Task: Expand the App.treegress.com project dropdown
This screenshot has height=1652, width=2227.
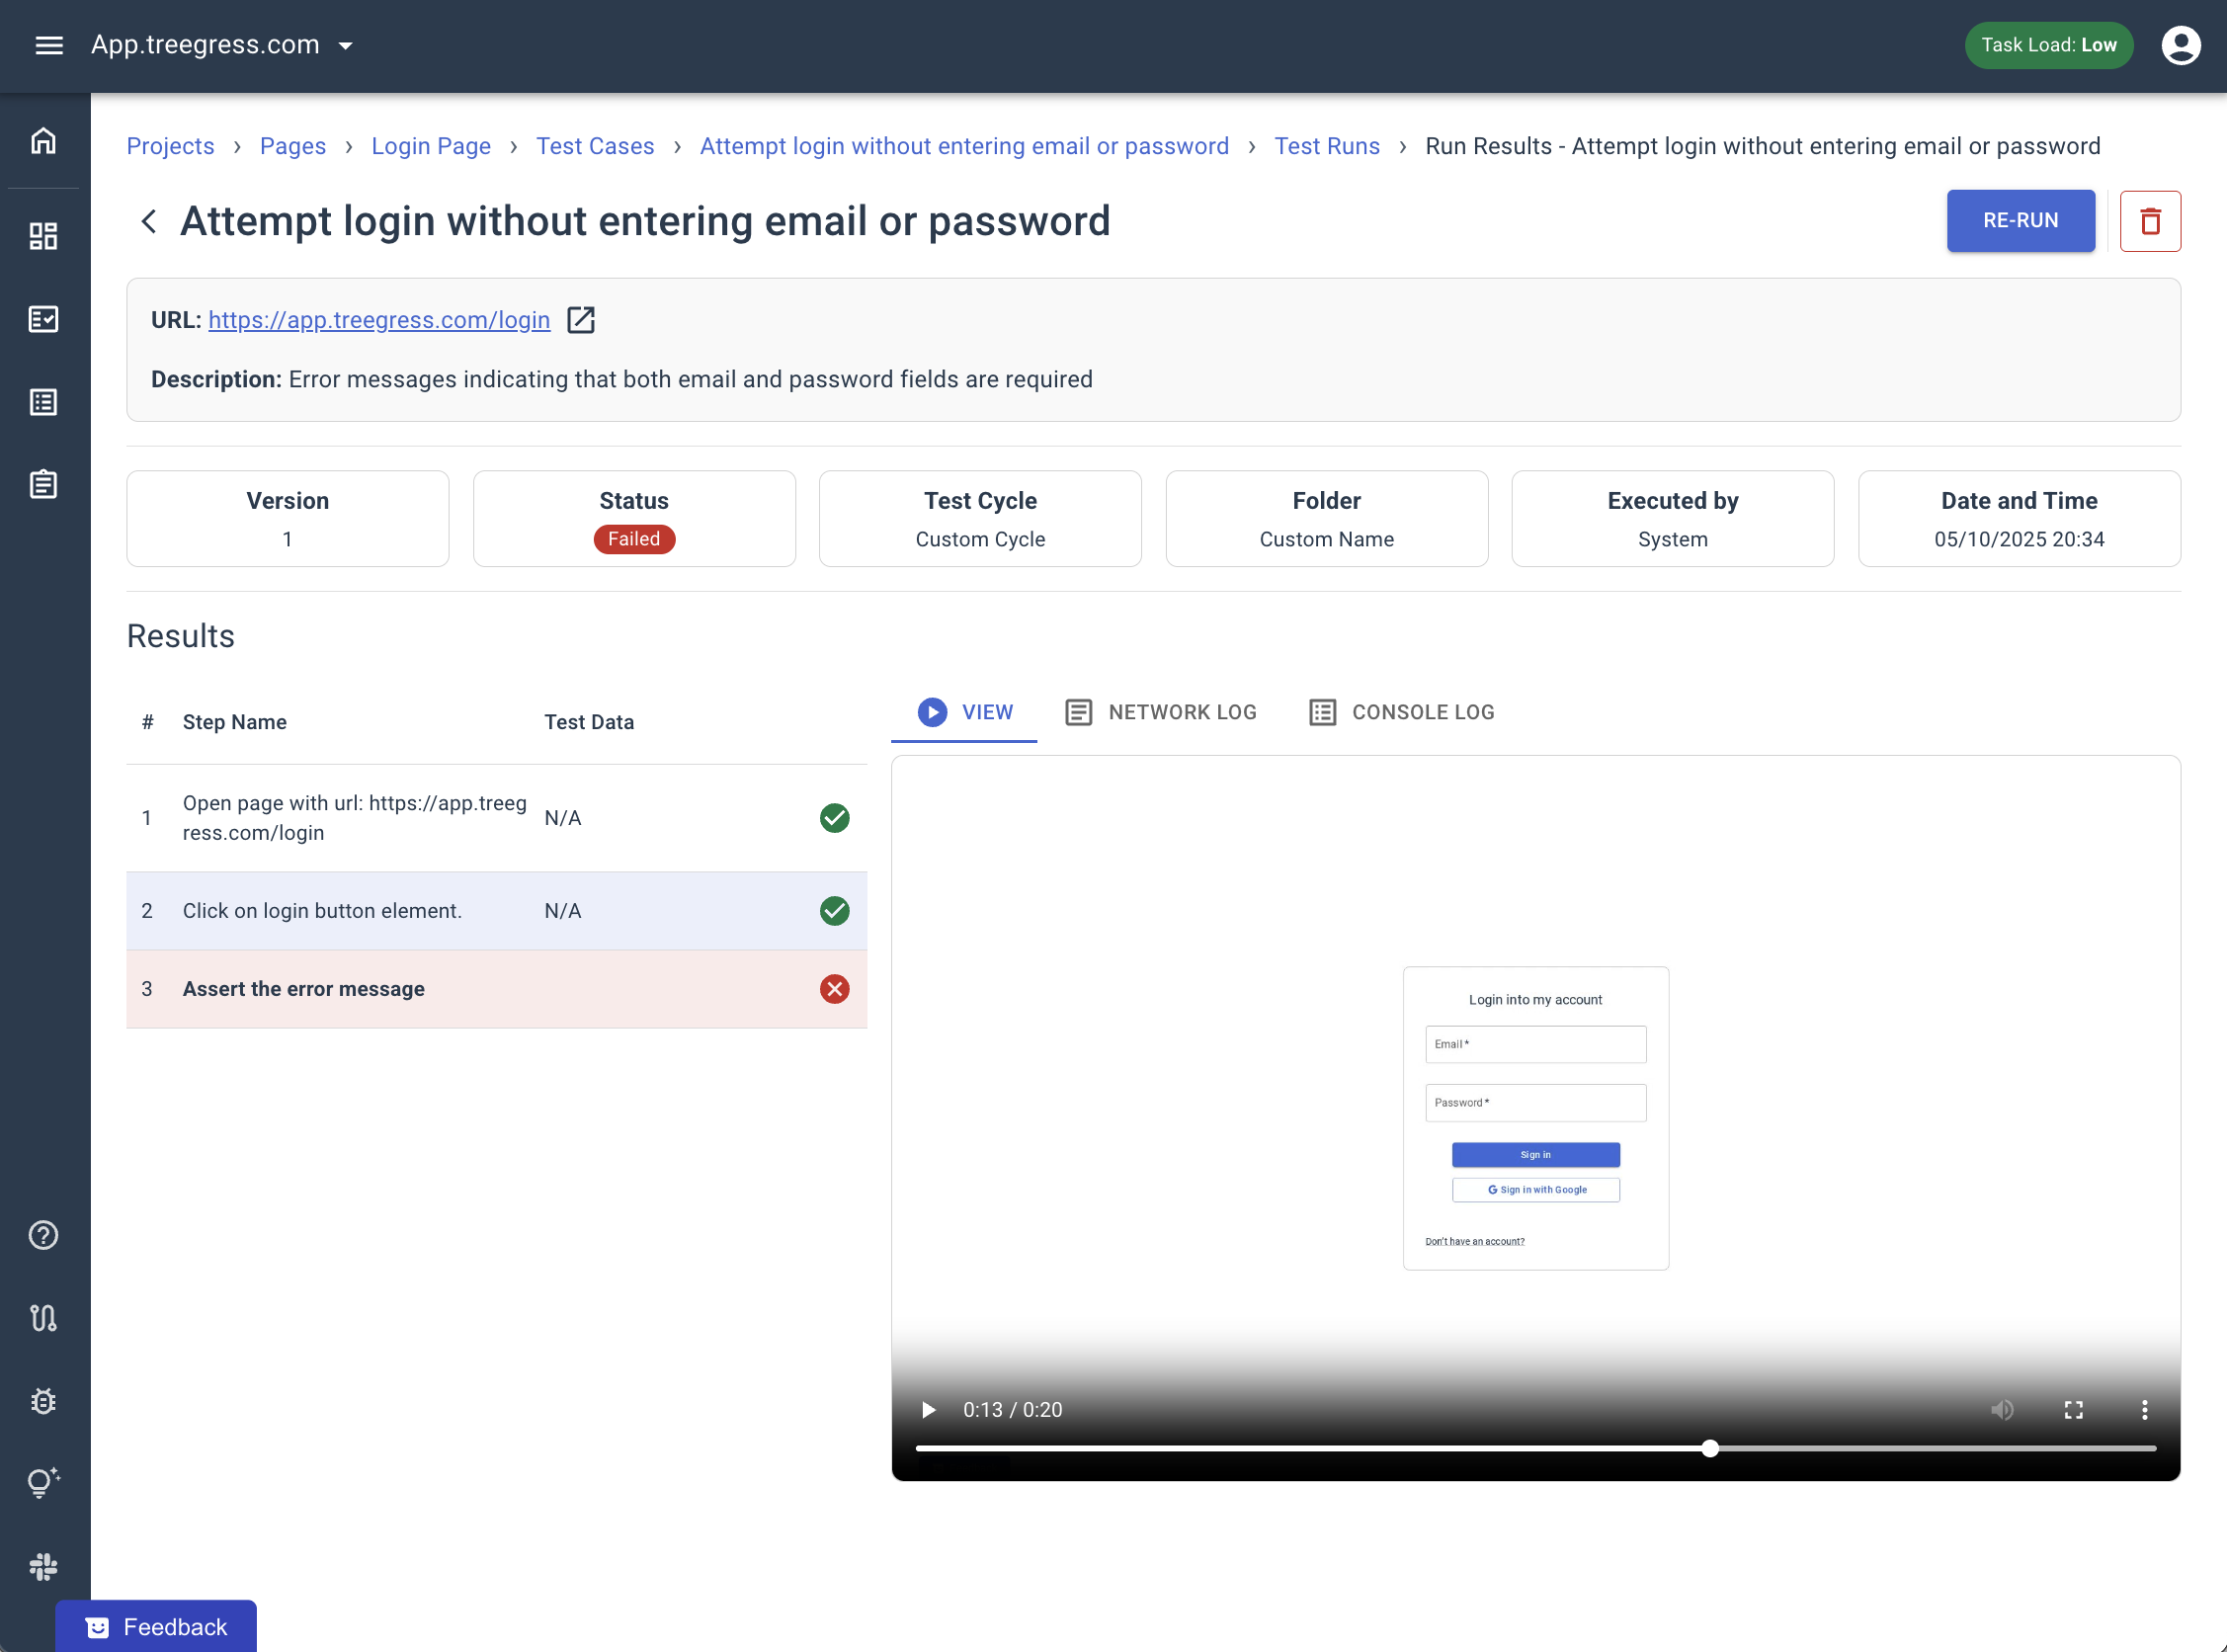Action: coord(346,45)
